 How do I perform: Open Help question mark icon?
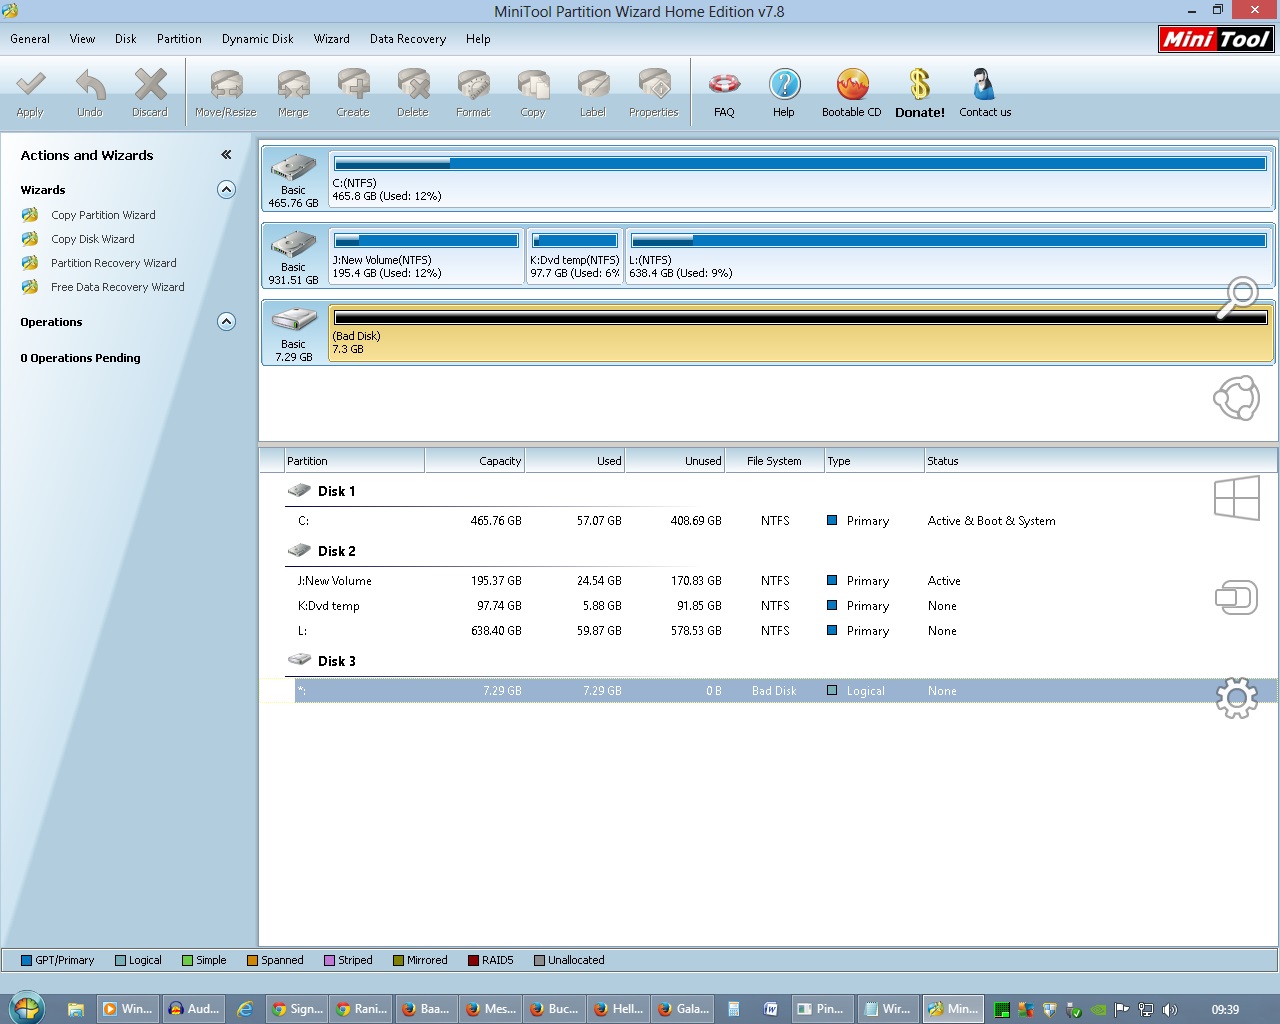(x=784, y=84)
